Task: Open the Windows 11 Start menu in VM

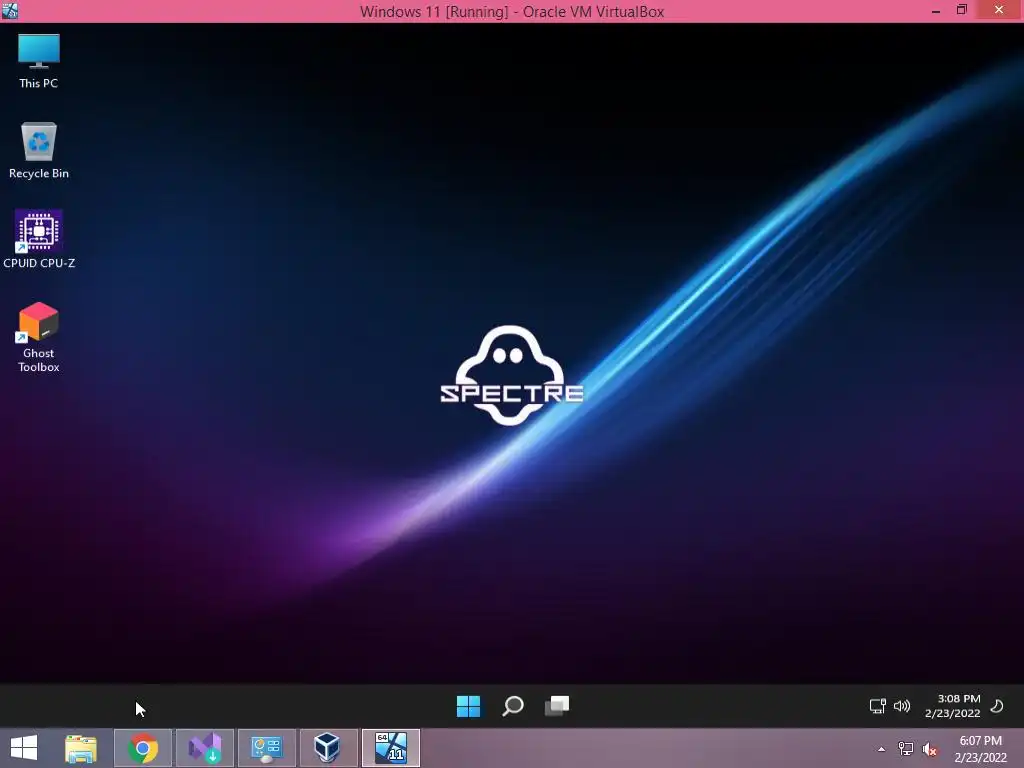Action: click(468, 706)
